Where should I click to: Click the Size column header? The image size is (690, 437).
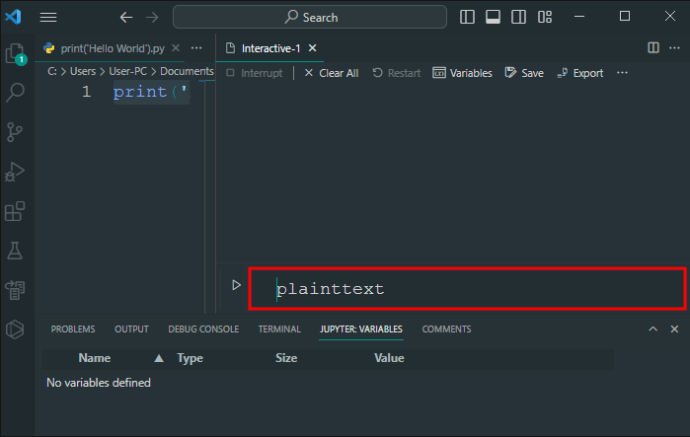[286, 358]
